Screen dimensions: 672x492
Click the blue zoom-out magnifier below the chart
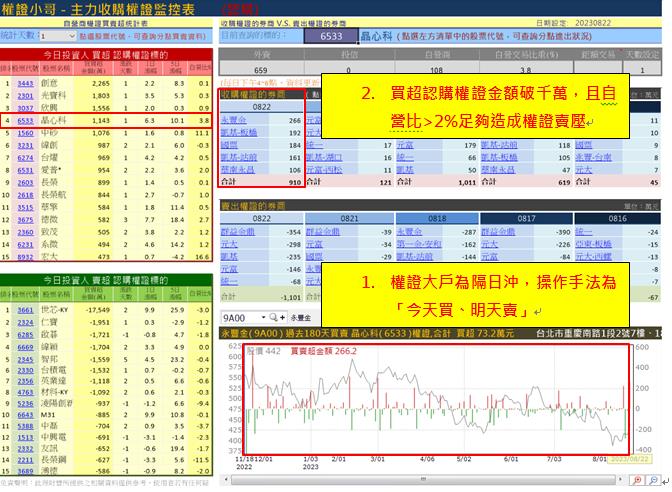click(x=654, y=480)
